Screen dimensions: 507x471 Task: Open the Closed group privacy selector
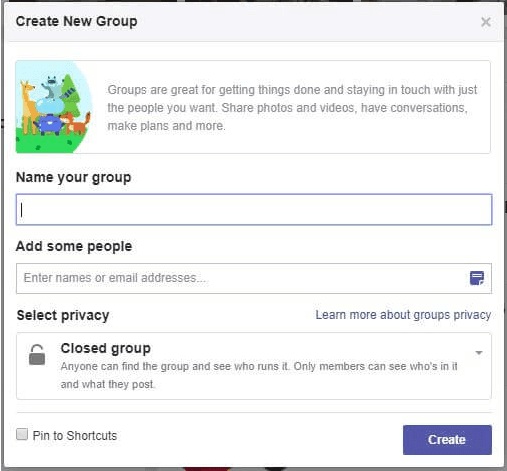[254, 366]
